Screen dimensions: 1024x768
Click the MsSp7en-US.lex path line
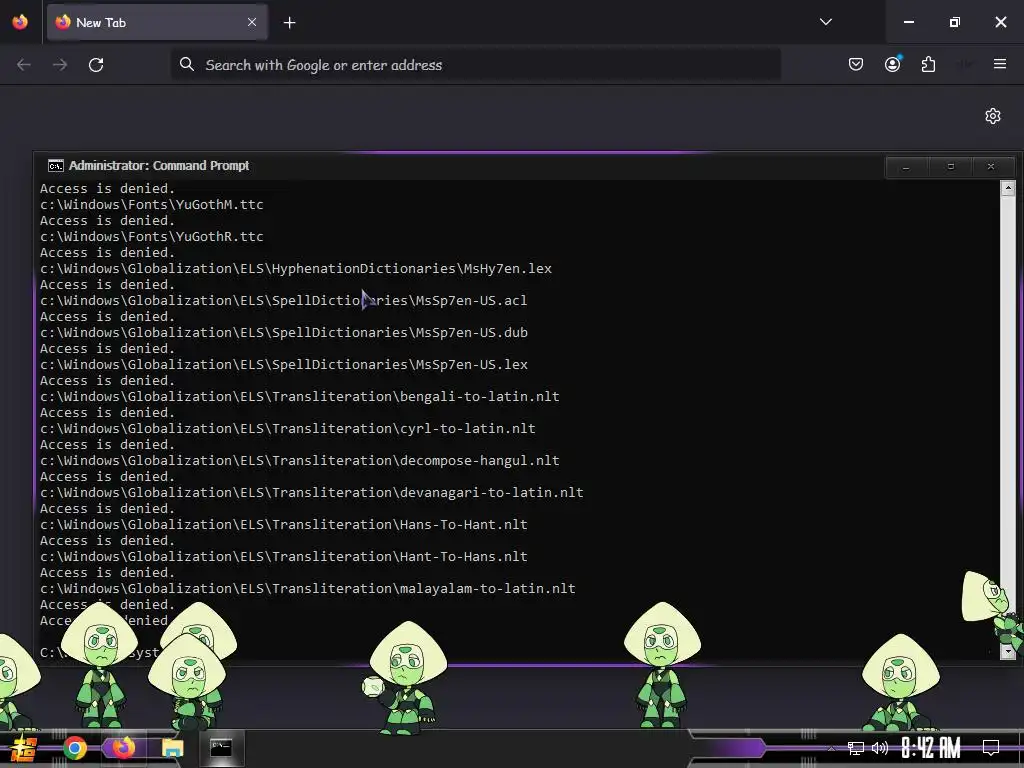[284, 364]
